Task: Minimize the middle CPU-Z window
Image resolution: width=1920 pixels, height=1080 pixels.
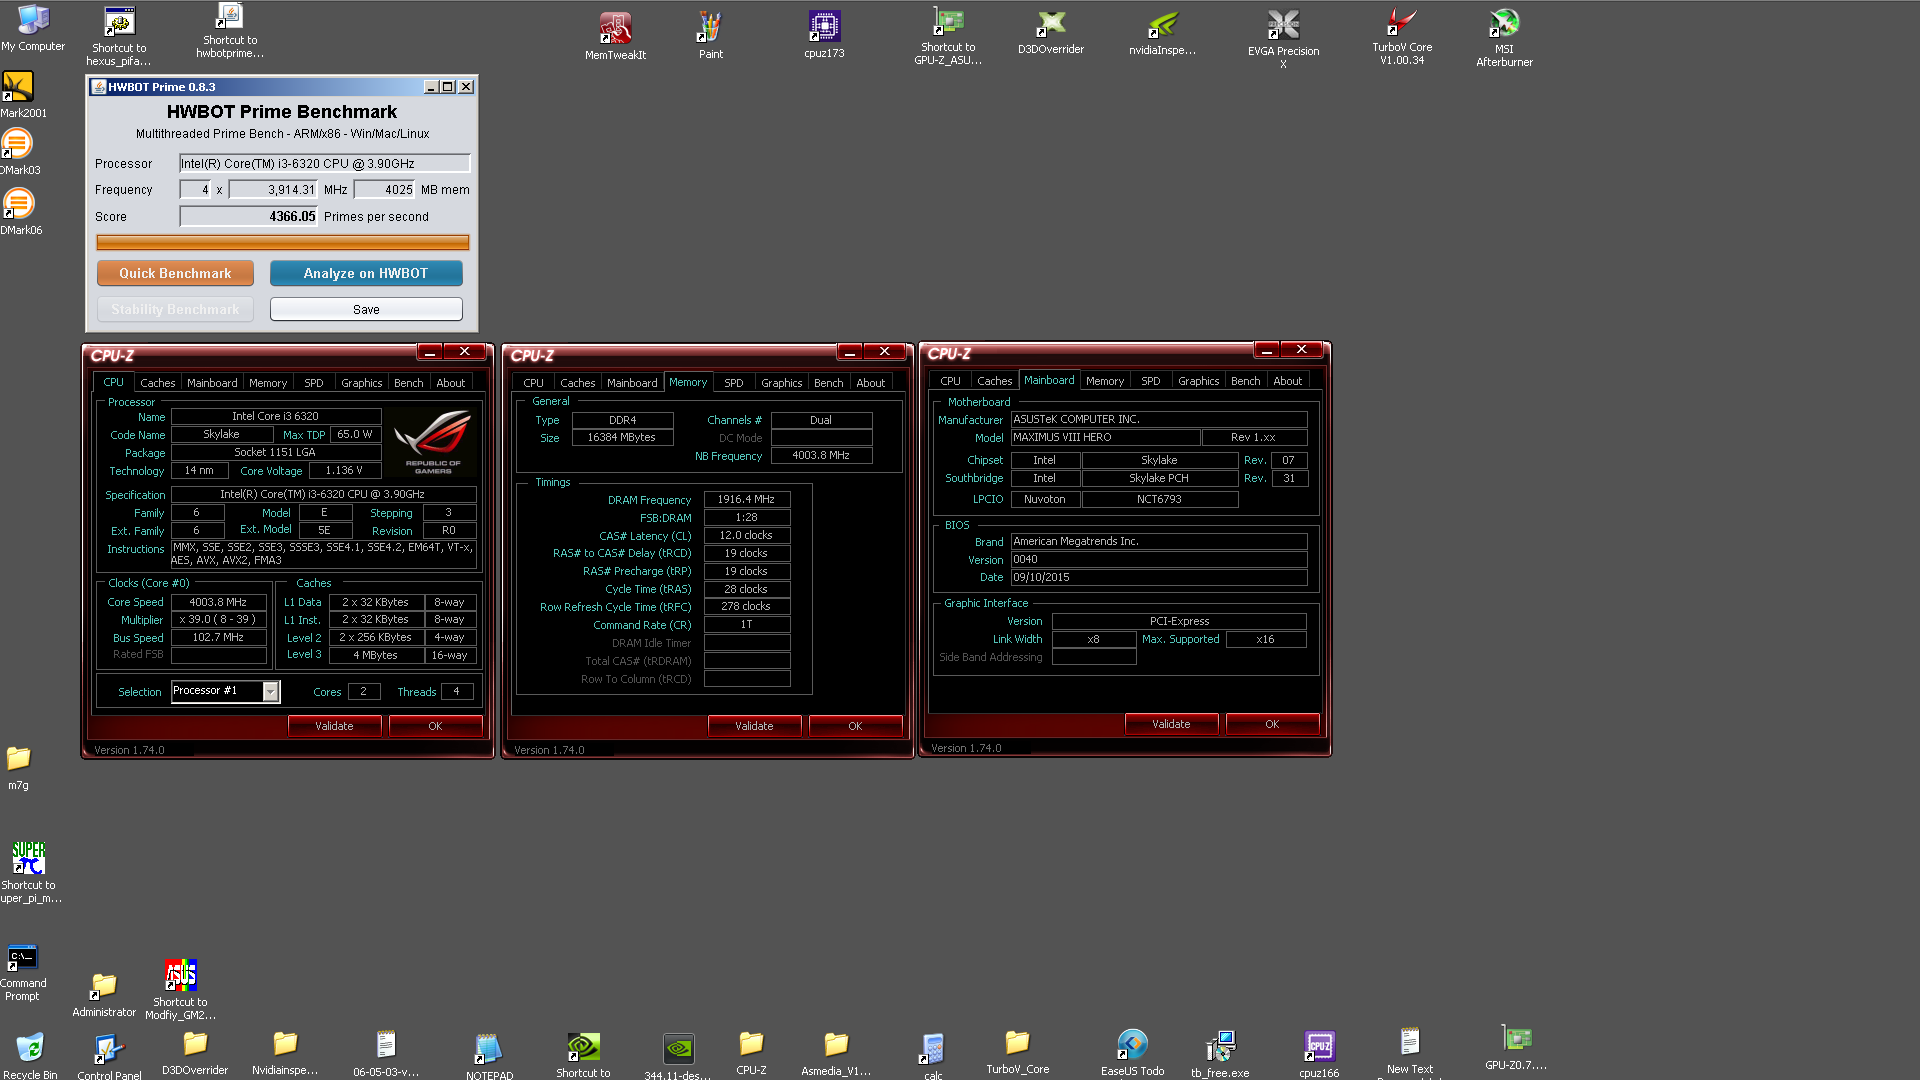Action: point(849,352)
